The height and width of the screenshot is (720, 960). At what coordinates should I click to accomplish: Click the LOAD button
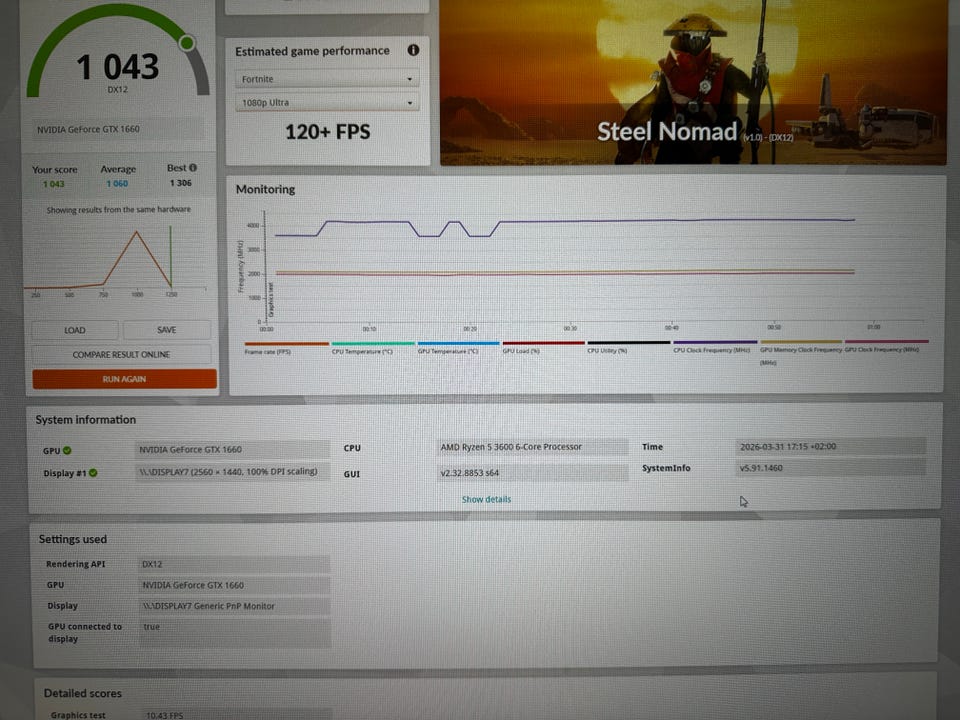tap(75, 330)
